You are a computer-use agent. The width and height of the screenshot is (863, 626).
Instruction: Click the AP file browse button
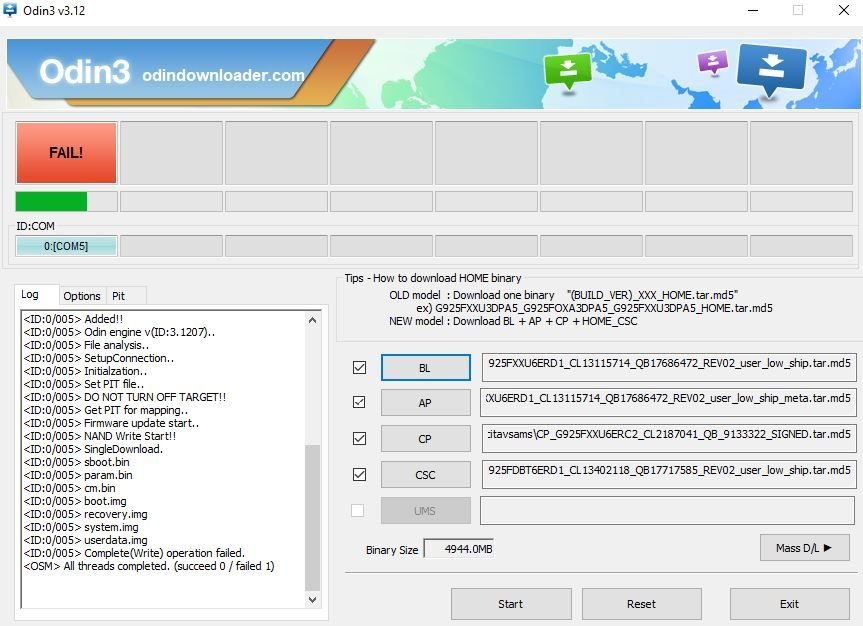[425, 403]
